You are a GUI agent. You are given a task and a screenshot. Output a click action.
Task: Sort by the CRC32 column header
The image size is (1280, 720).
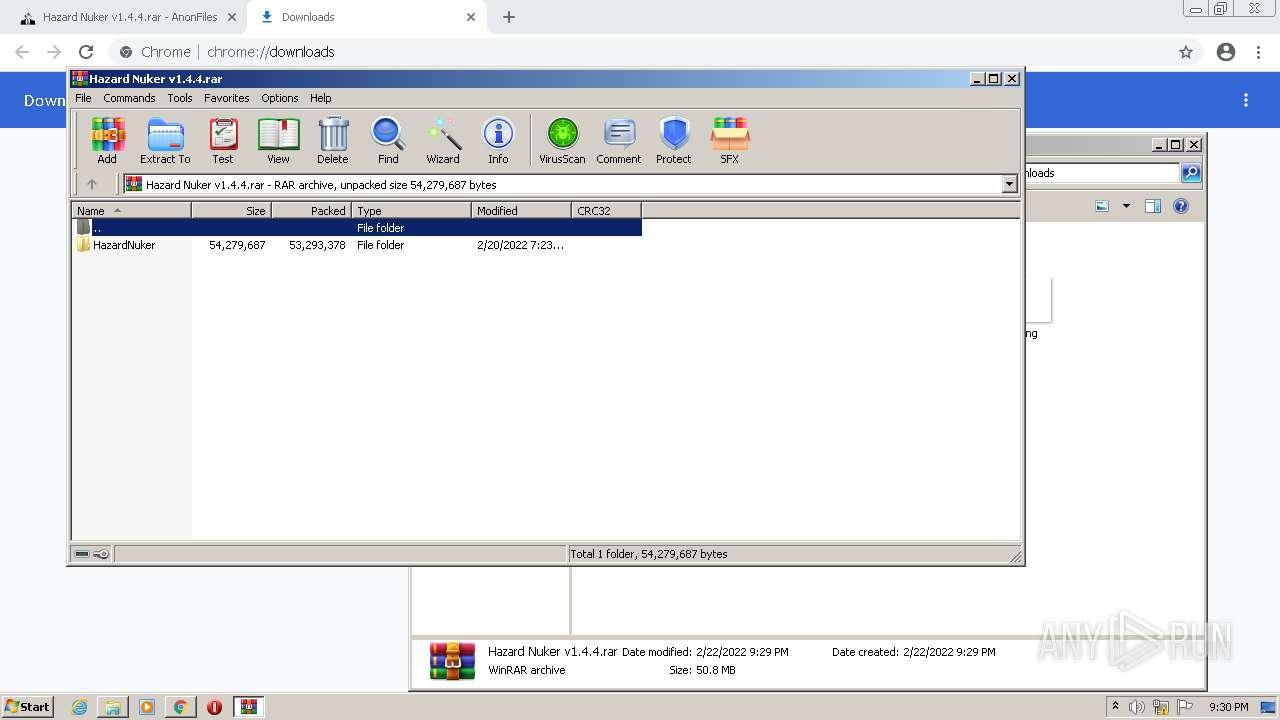coord(606,211)
